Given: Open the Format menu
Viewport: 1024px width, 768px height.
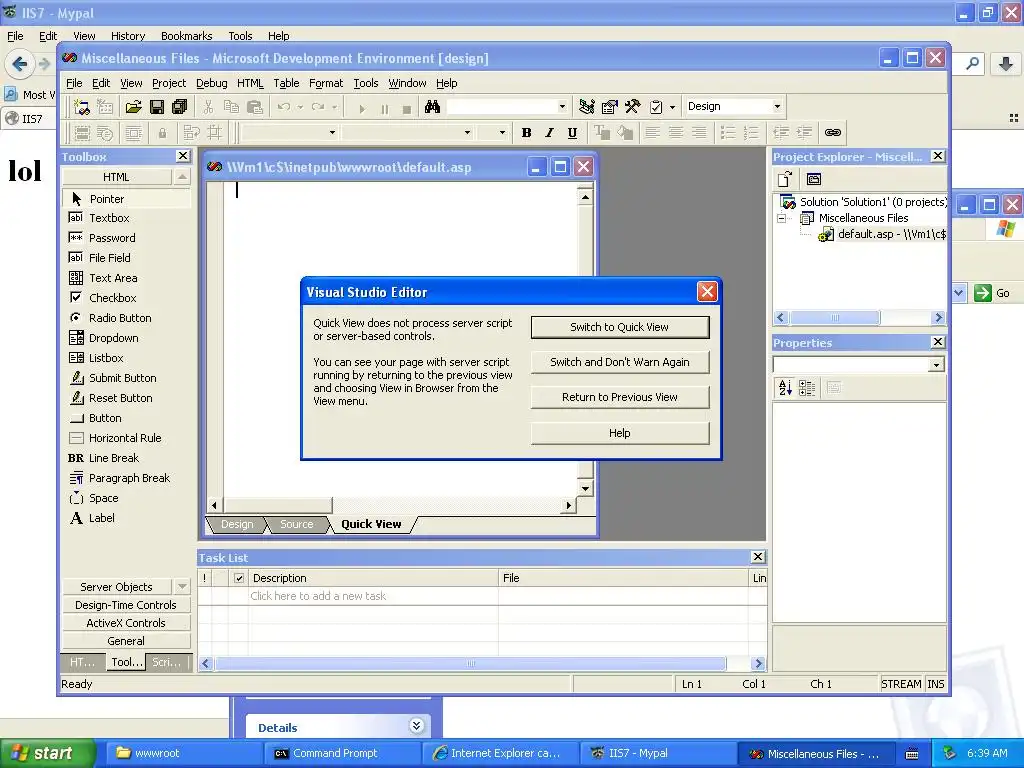Looking at the screenshot, I should [326, 83].
